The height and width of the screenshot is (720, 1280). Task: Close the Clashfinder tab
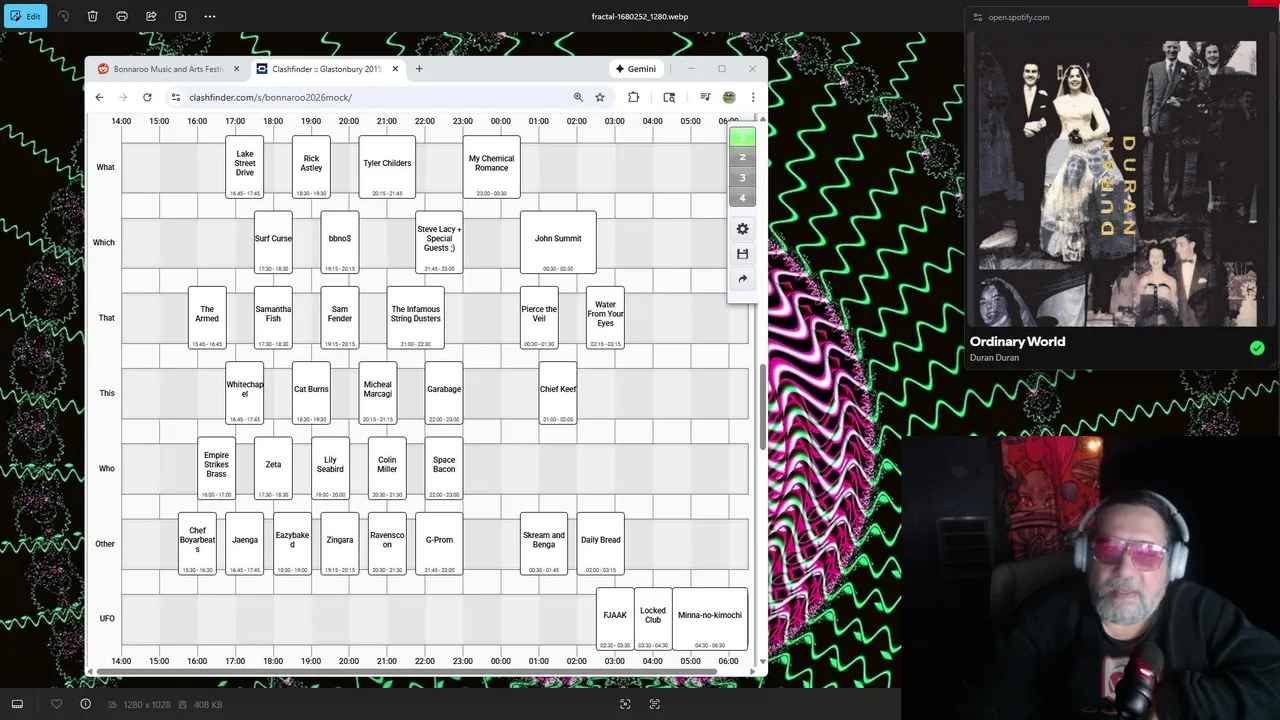[395, 69]
